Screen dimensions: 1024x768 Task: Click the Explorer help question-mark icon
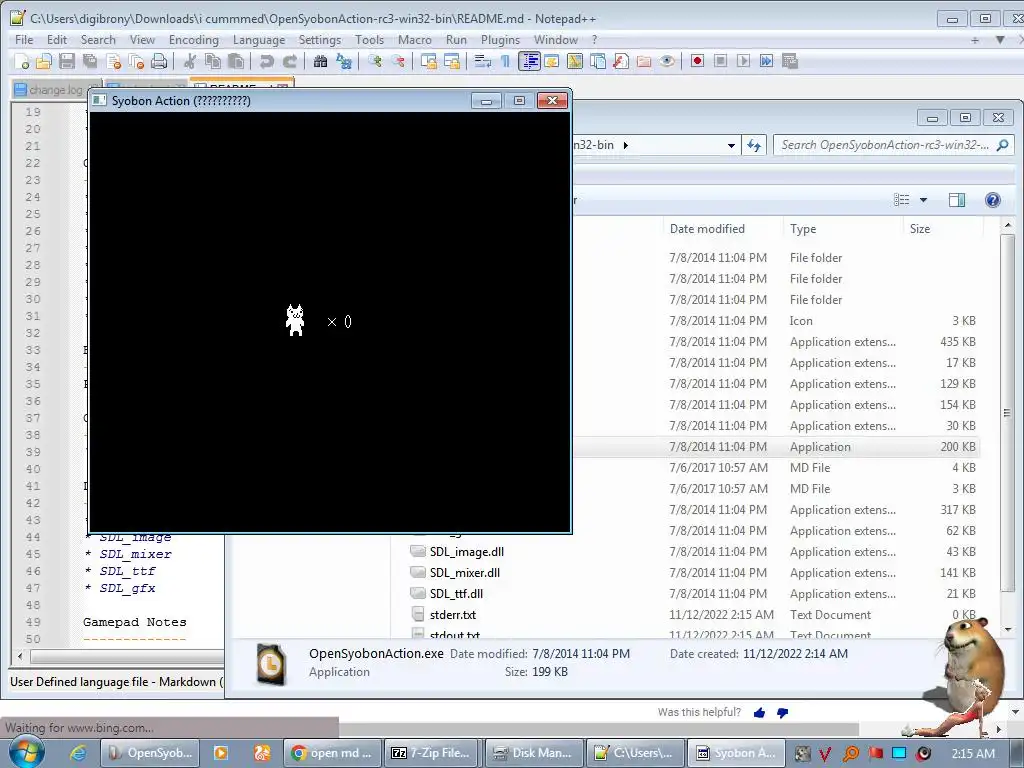[993, 200]
